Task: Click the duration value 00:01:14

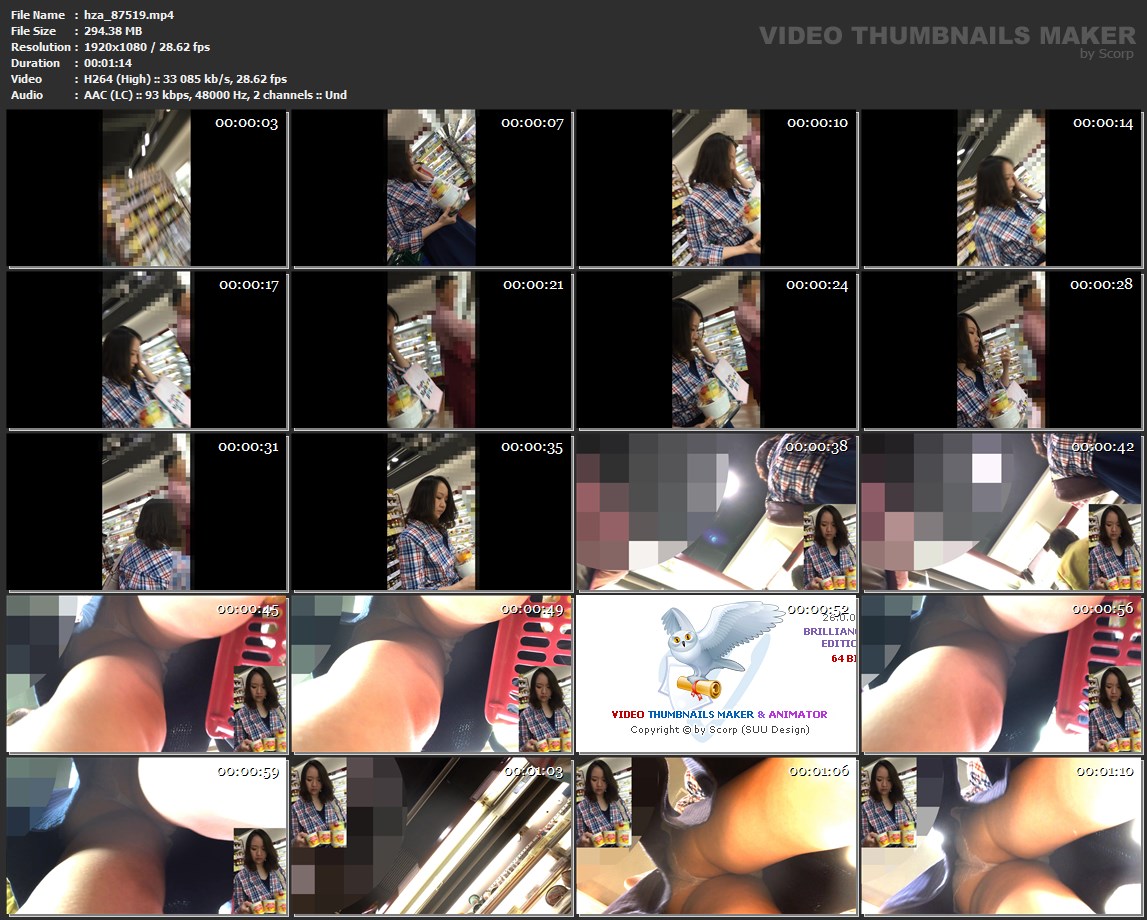Action: point(108,63)
